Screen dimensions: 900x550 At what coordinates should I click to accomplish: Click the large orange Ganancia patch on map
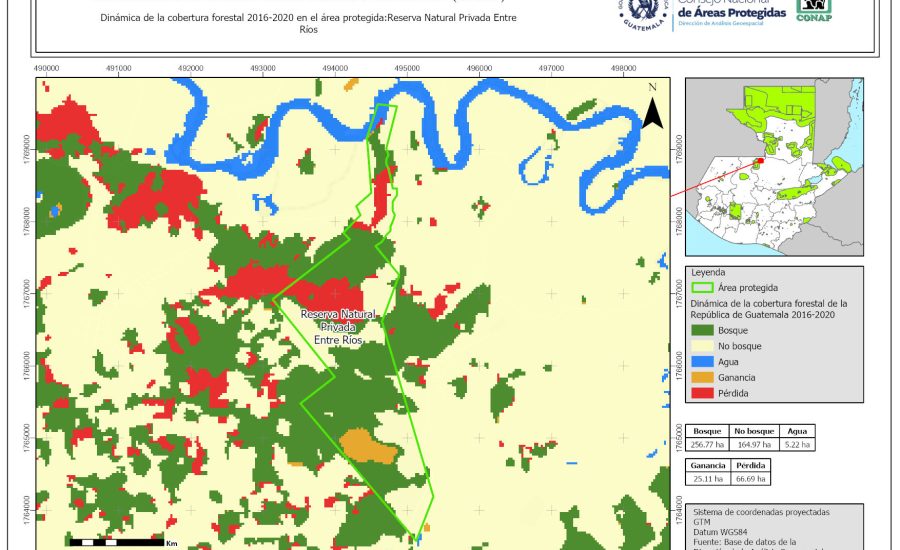358,443
